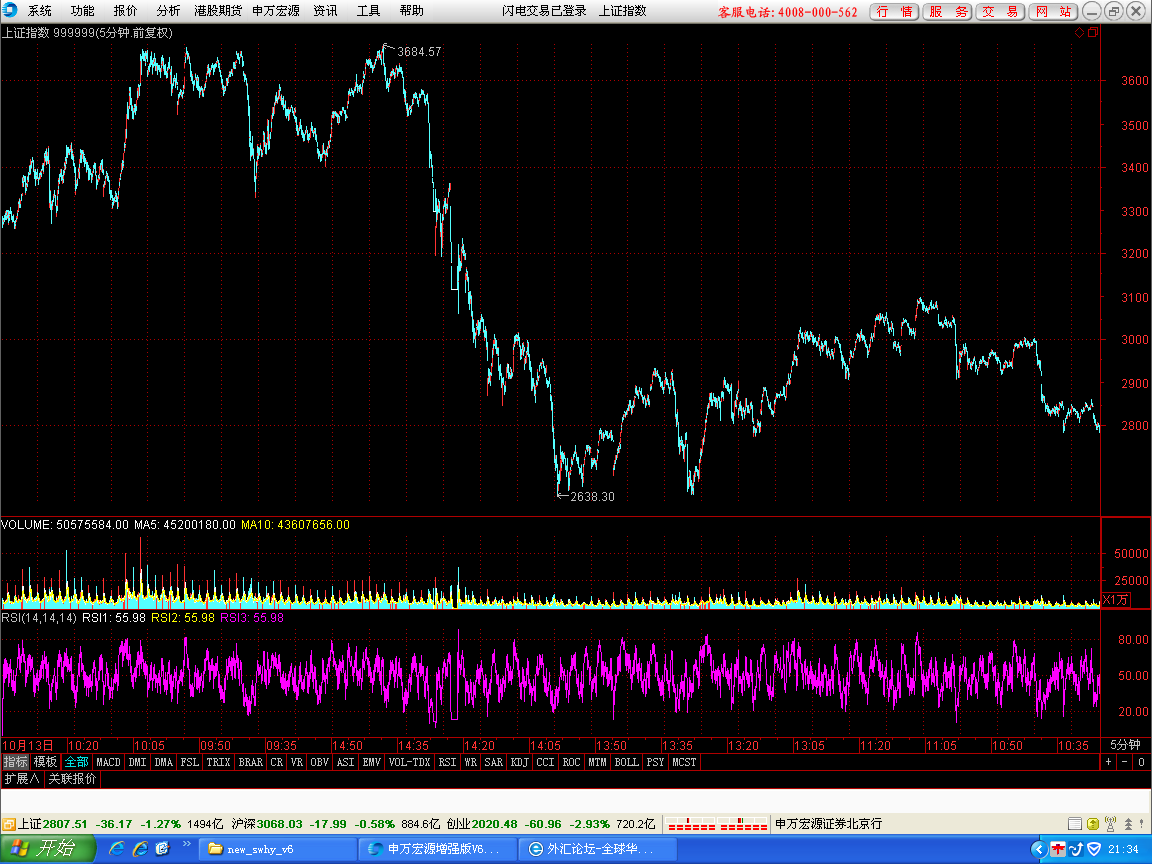
Task: Switch indicator to CR
Action: click(276, 762)
